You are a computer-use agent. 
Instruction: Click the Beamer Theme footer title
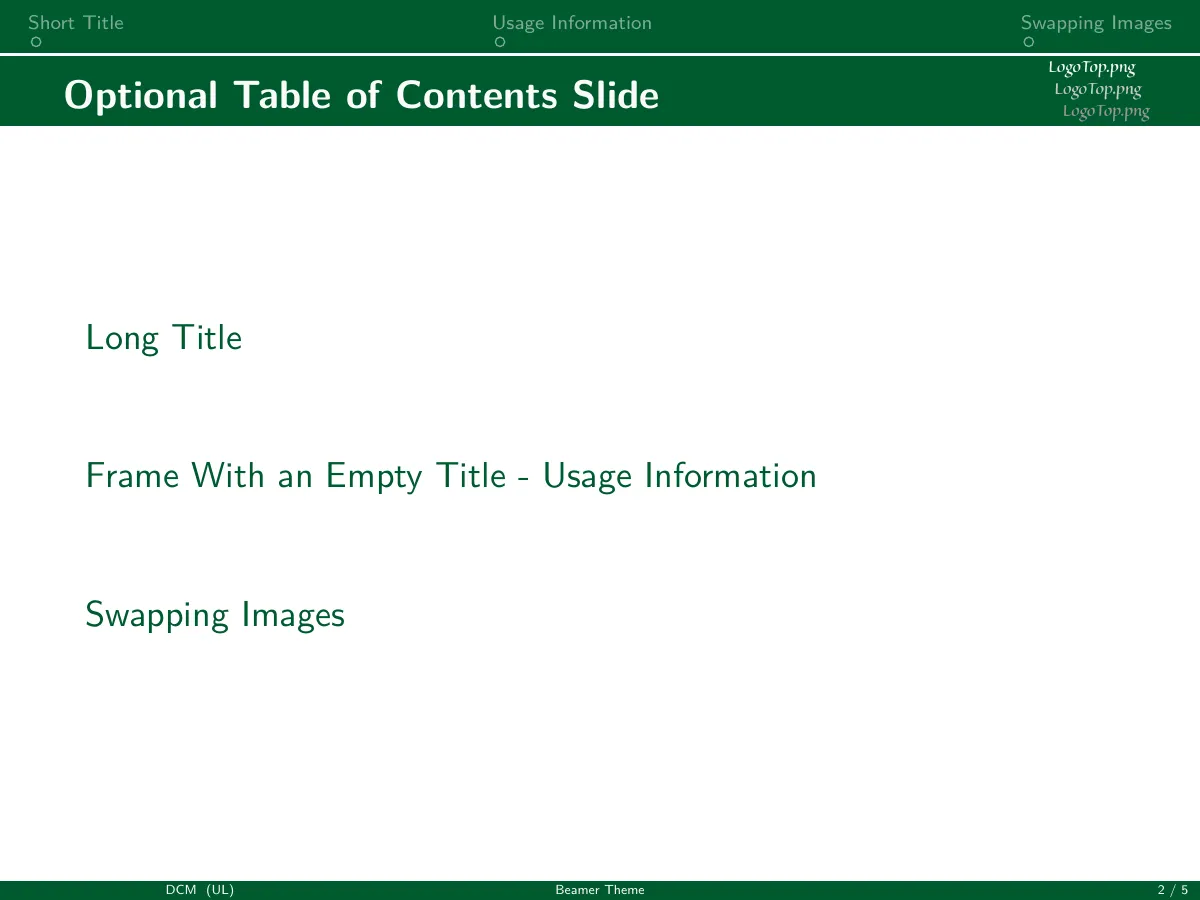(600, 890)
